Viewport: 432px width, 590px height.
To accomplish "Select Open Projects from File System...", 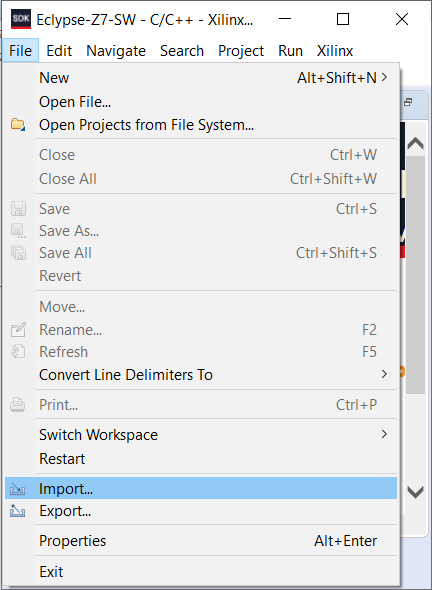I will (201, 125).
